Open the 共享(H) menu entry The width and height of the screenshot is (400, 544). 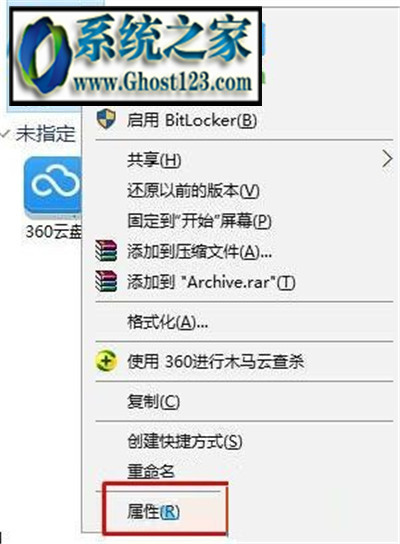point(154,160)
